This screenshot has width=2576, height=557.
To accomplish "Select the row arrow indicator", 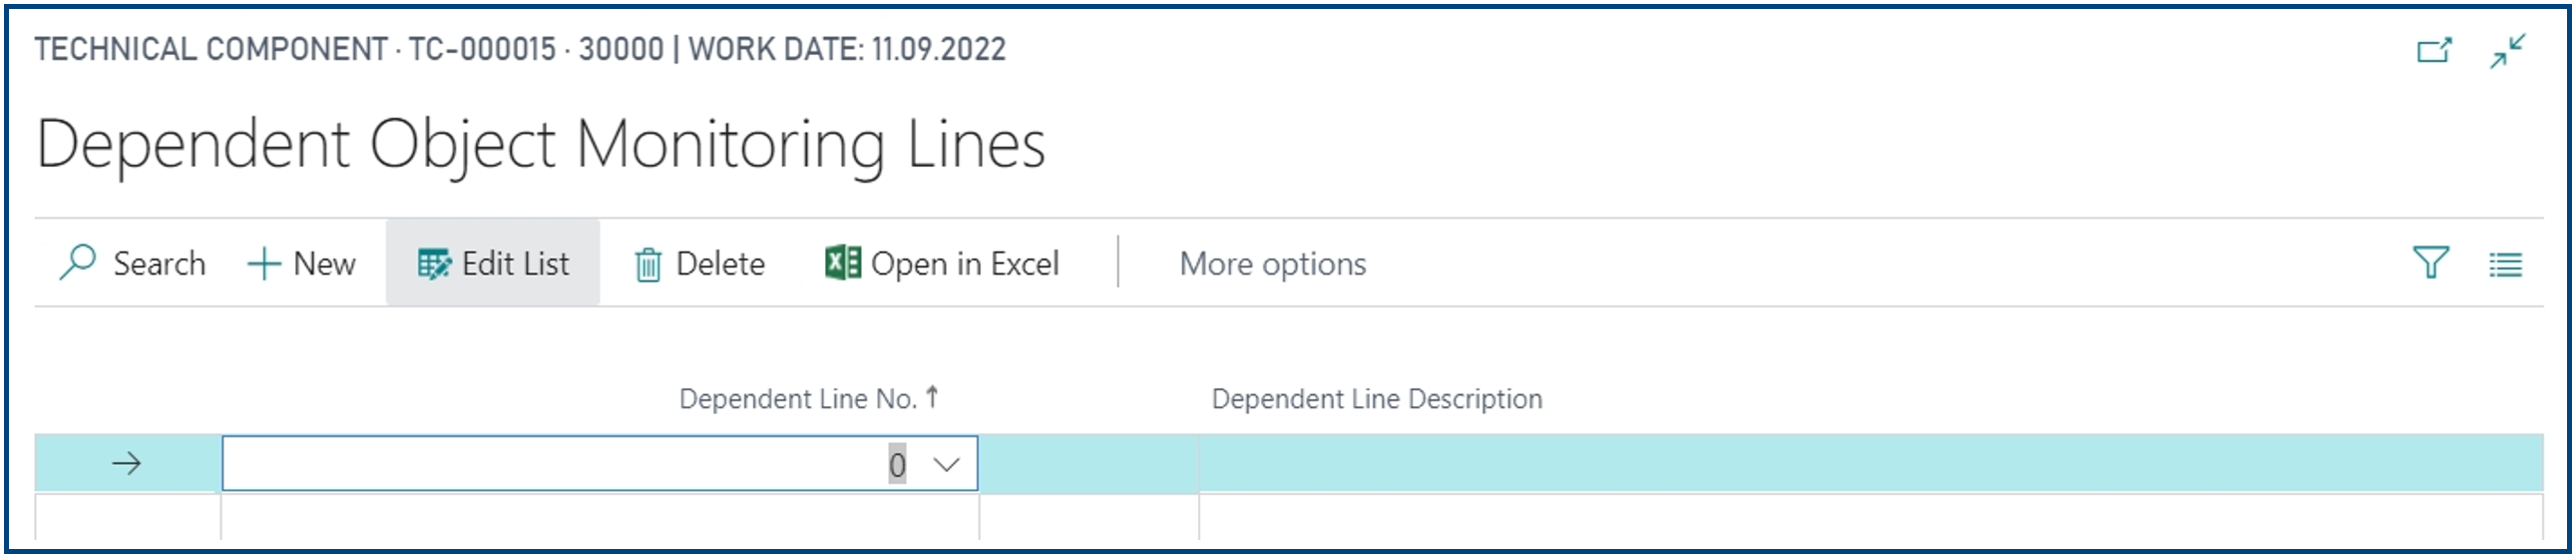I will pos(127,464).
